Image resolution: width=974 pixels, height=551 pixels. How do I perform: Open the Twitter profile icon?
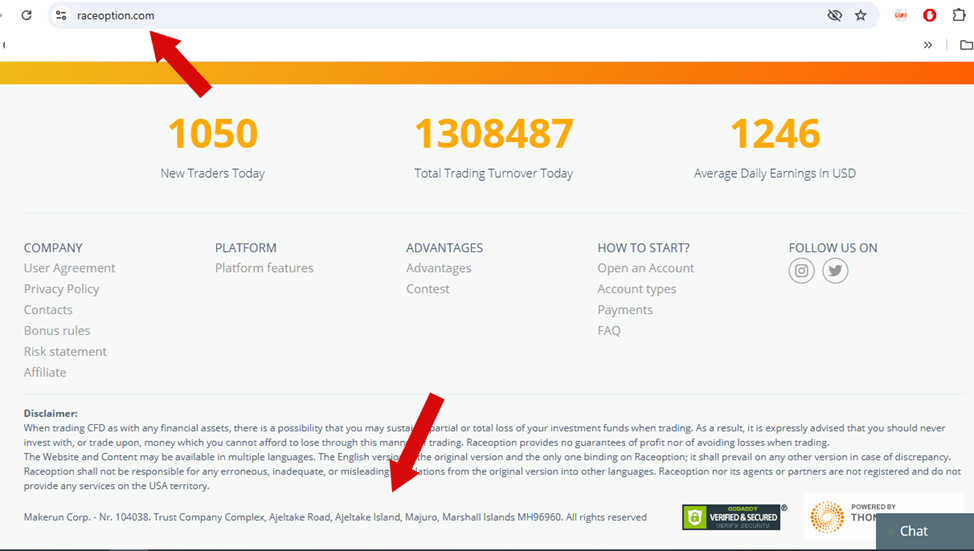click(x=835, y=271)
